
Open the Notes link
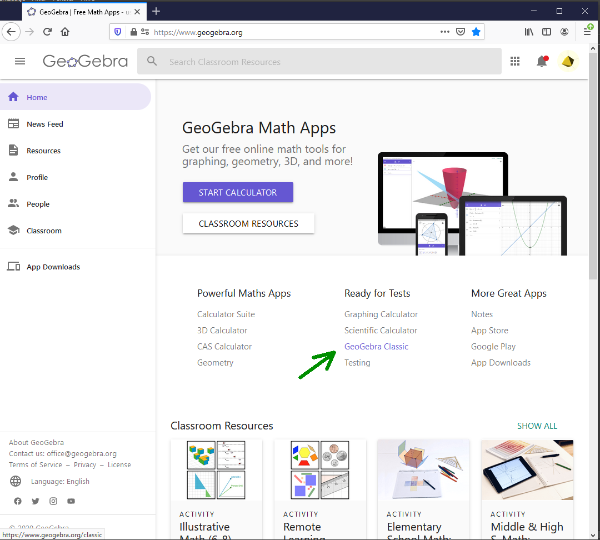(482, 314)
